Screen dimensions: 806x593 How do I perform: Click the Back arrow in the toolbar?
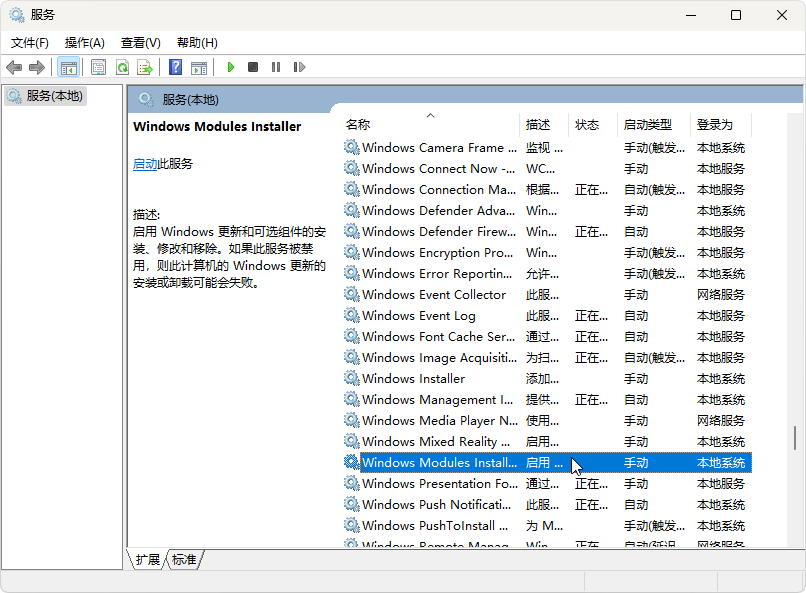14,67
